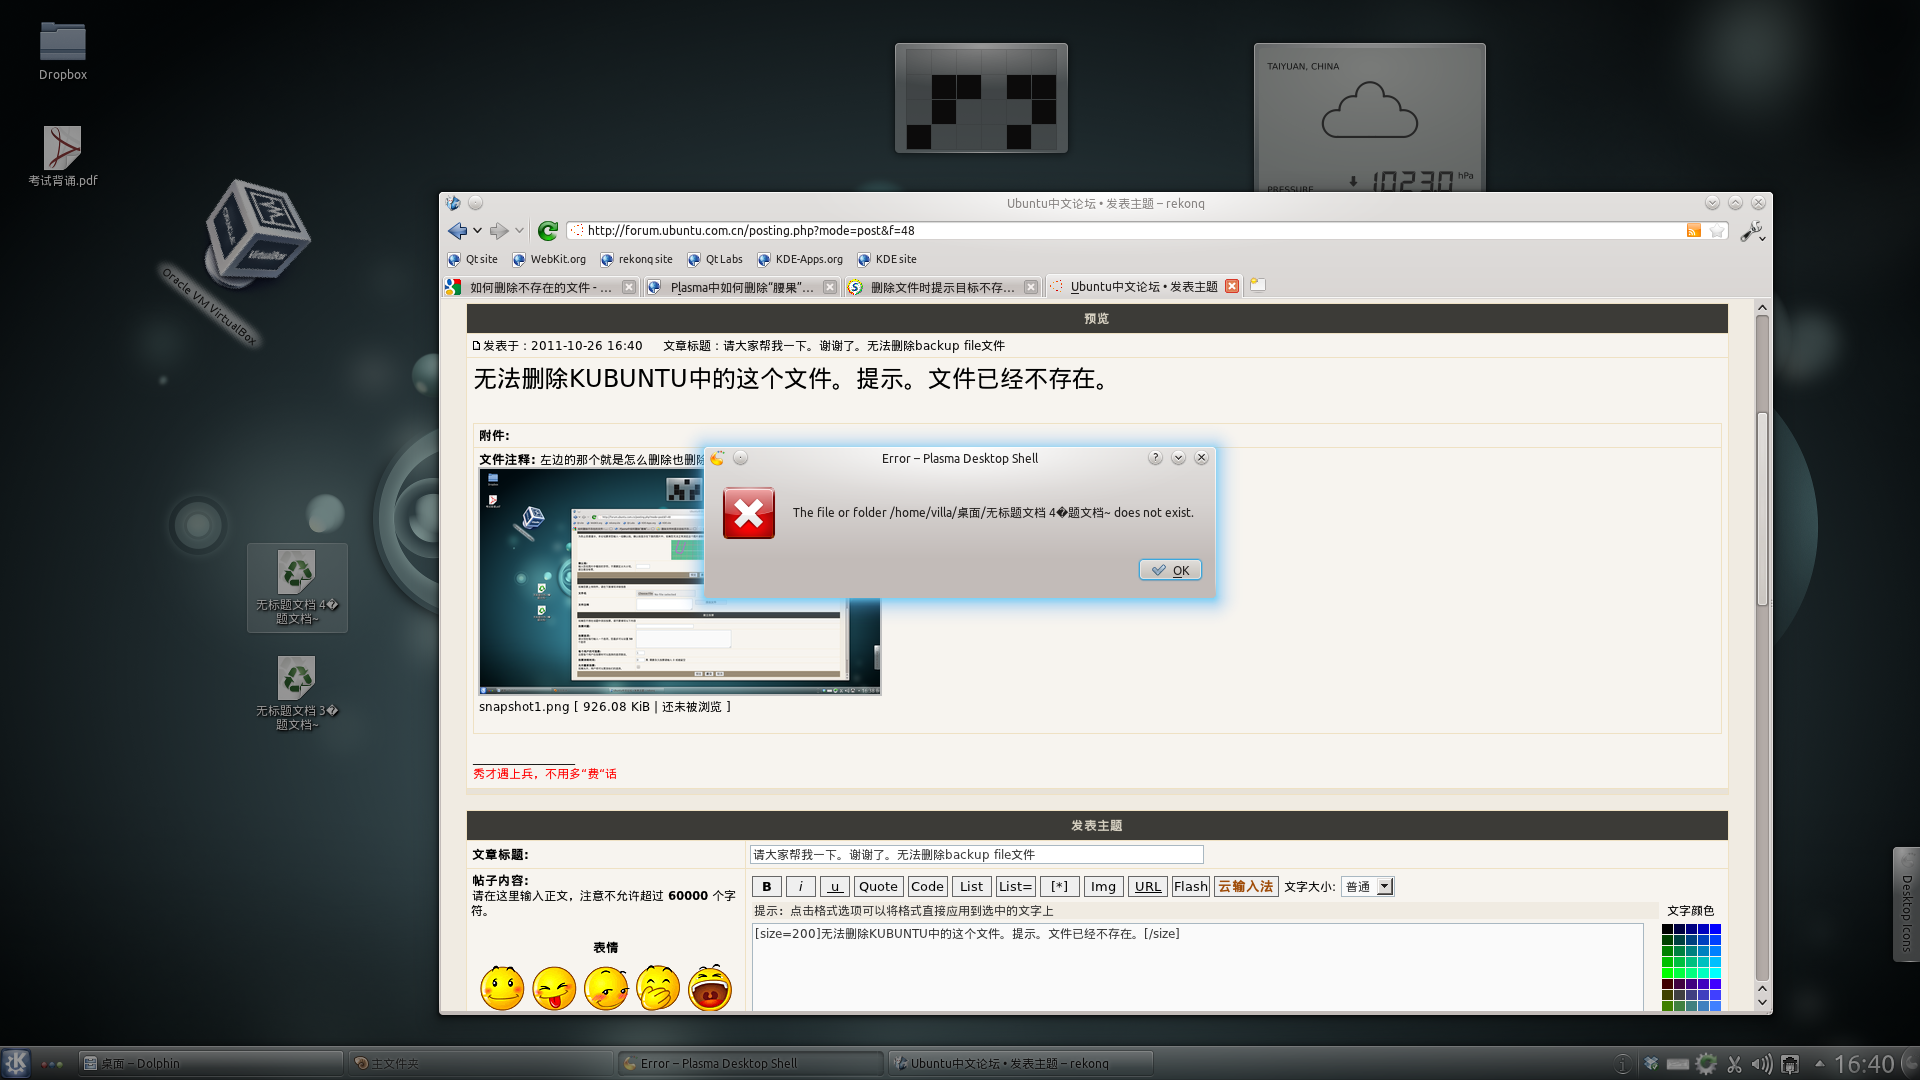This screenshot has height=1080, width=1920.
Task: Insert the blushing smiley emoticon
Action: coord(606,988)
